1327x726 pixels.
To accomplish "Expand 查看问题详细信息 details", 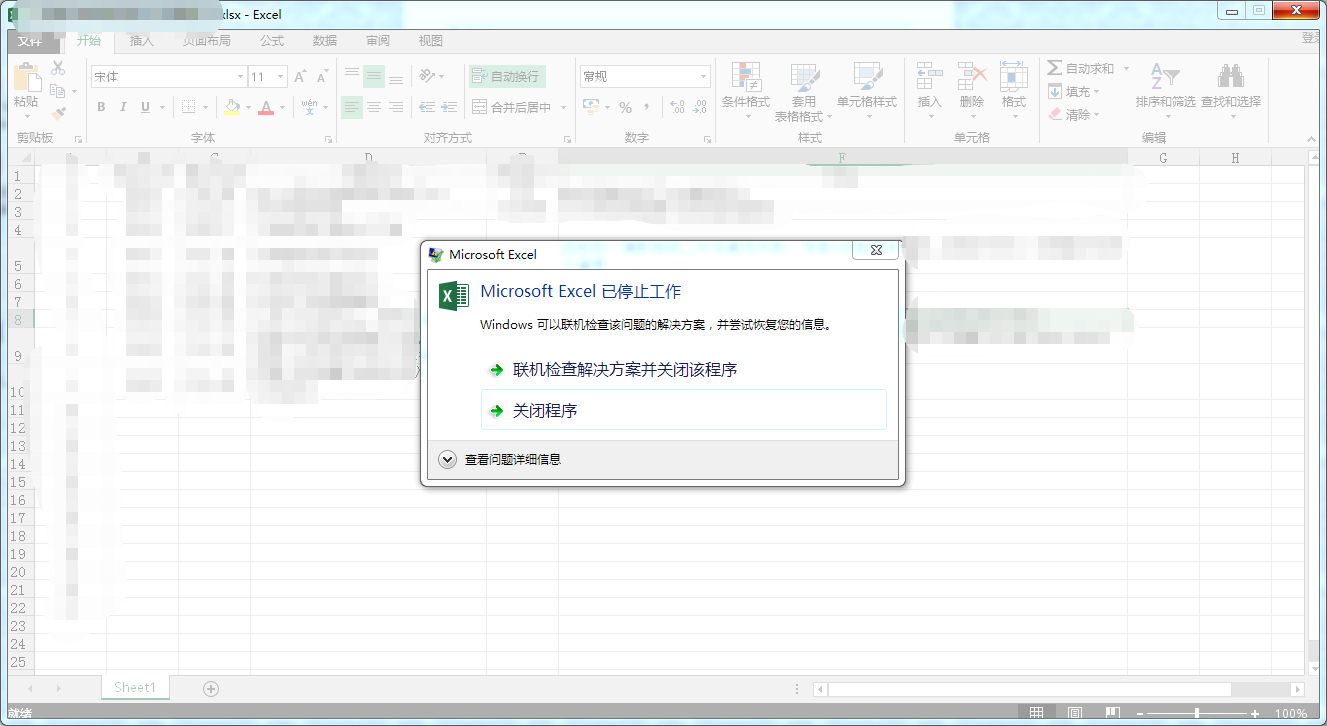I will [x=500, y=459].
